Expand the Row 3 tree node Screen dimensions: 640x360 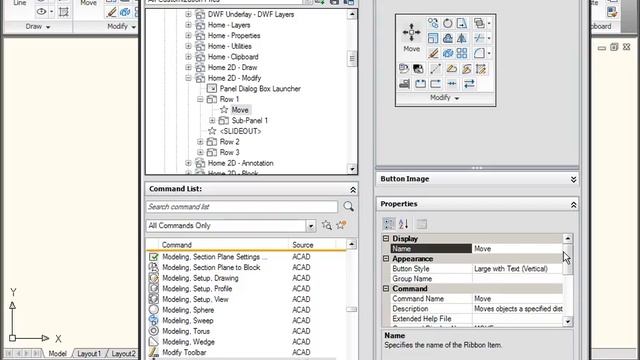pos(200,152)
